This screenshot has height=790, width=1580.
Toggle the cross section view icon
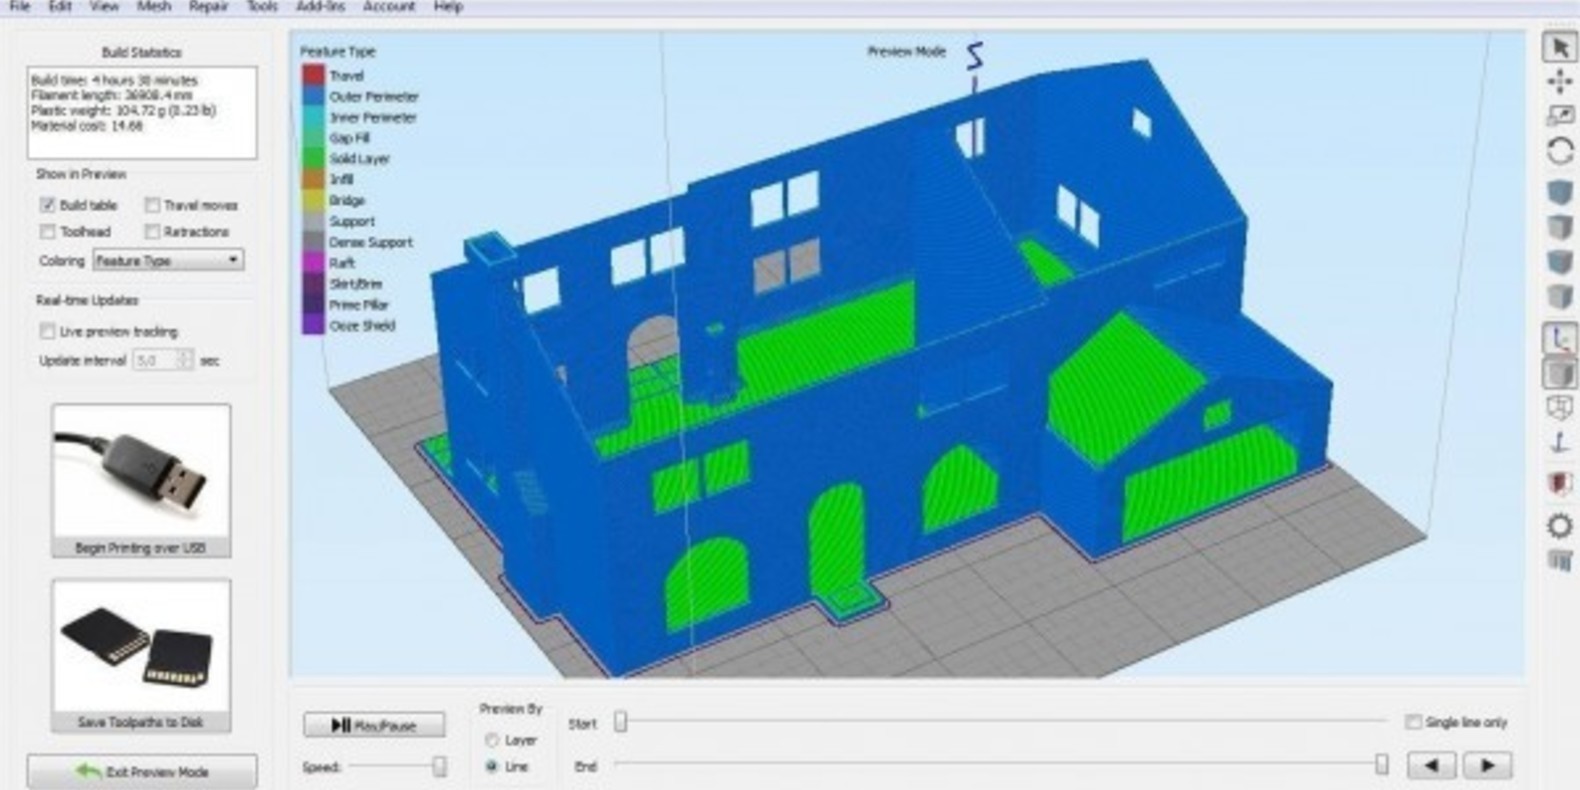[1560, 484]
